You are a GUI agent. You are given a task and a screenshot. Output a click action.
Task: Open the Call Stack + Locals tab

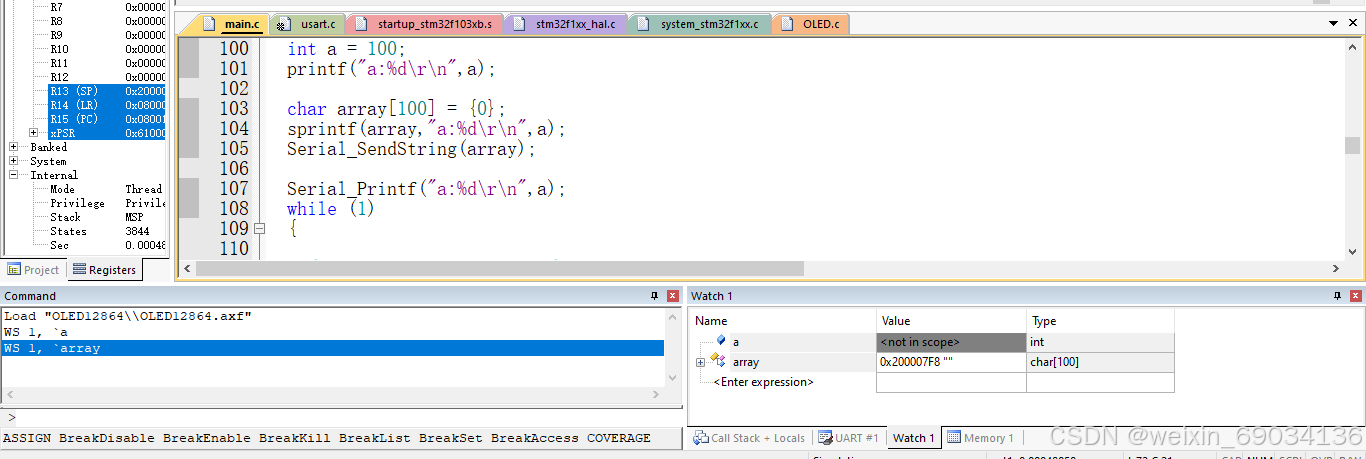[x=750, y=438]
